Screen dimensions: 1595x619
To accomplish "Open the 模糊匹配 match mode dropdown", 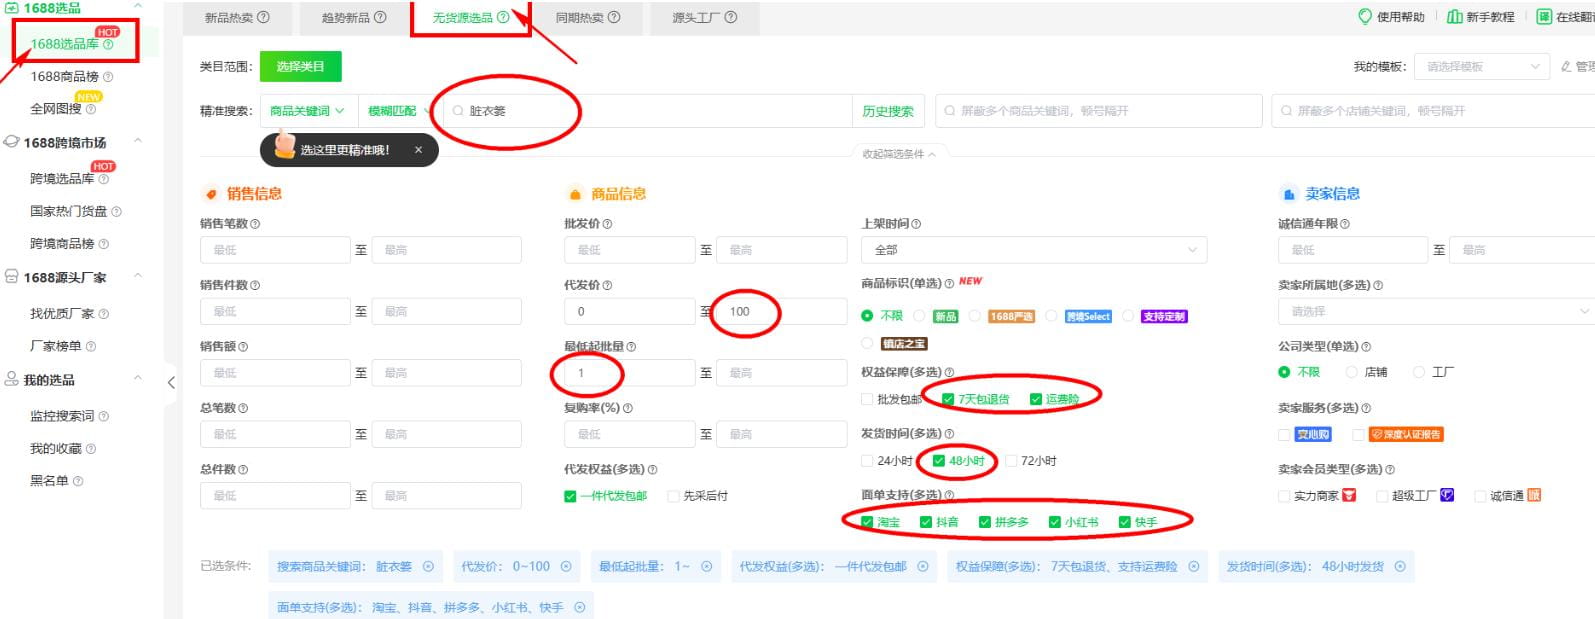I will click(x=398, y=111).
